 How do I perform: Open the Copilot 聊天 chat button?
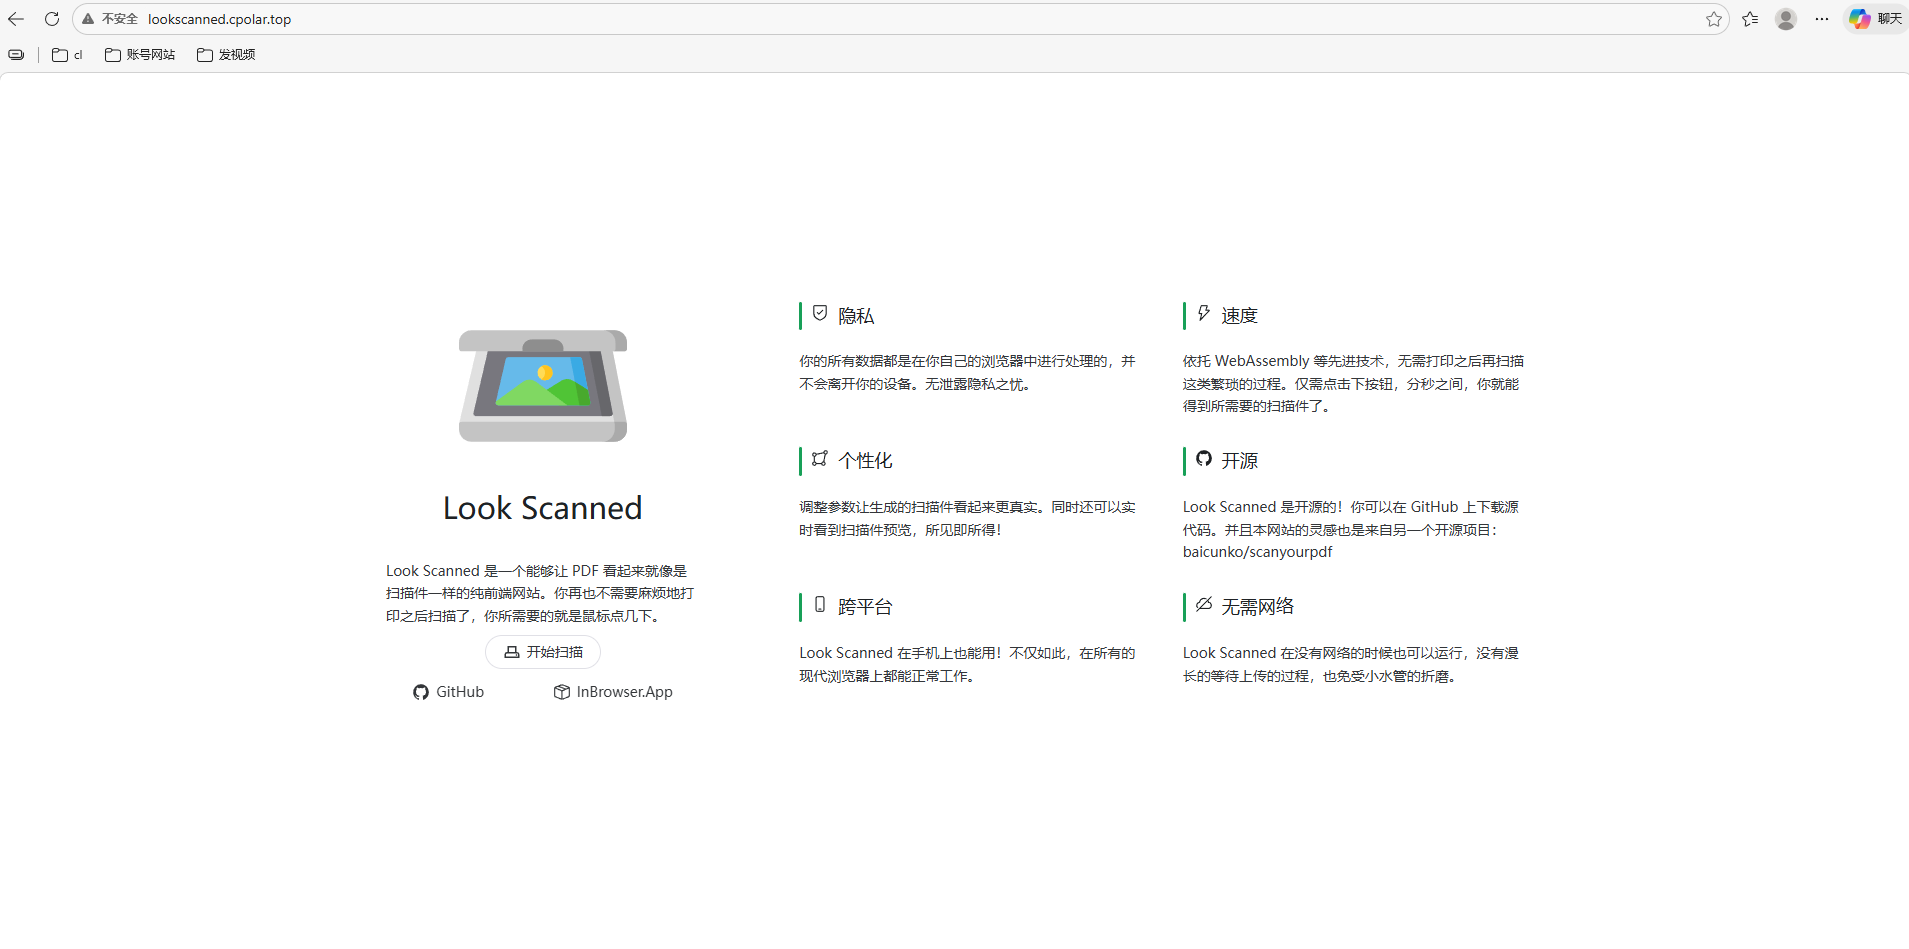point(1875,19)
